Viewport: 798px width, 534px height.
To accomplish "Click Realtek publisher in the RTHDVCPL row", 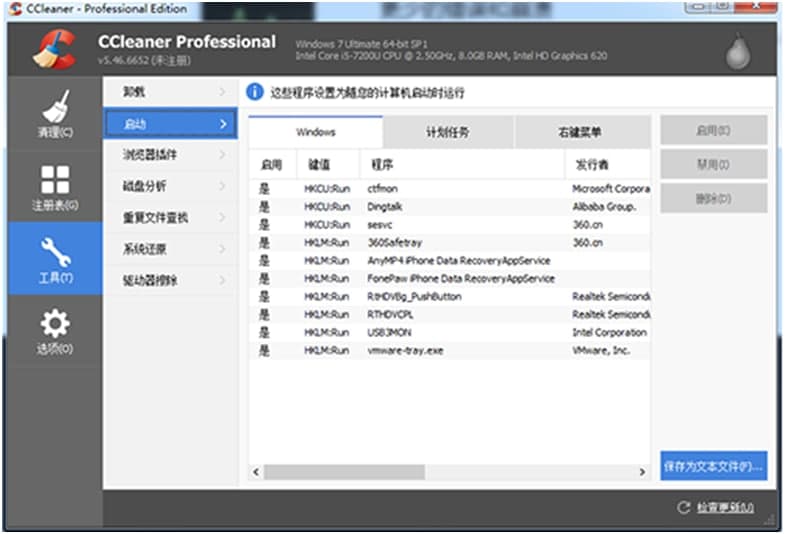I will coord(611,315).
